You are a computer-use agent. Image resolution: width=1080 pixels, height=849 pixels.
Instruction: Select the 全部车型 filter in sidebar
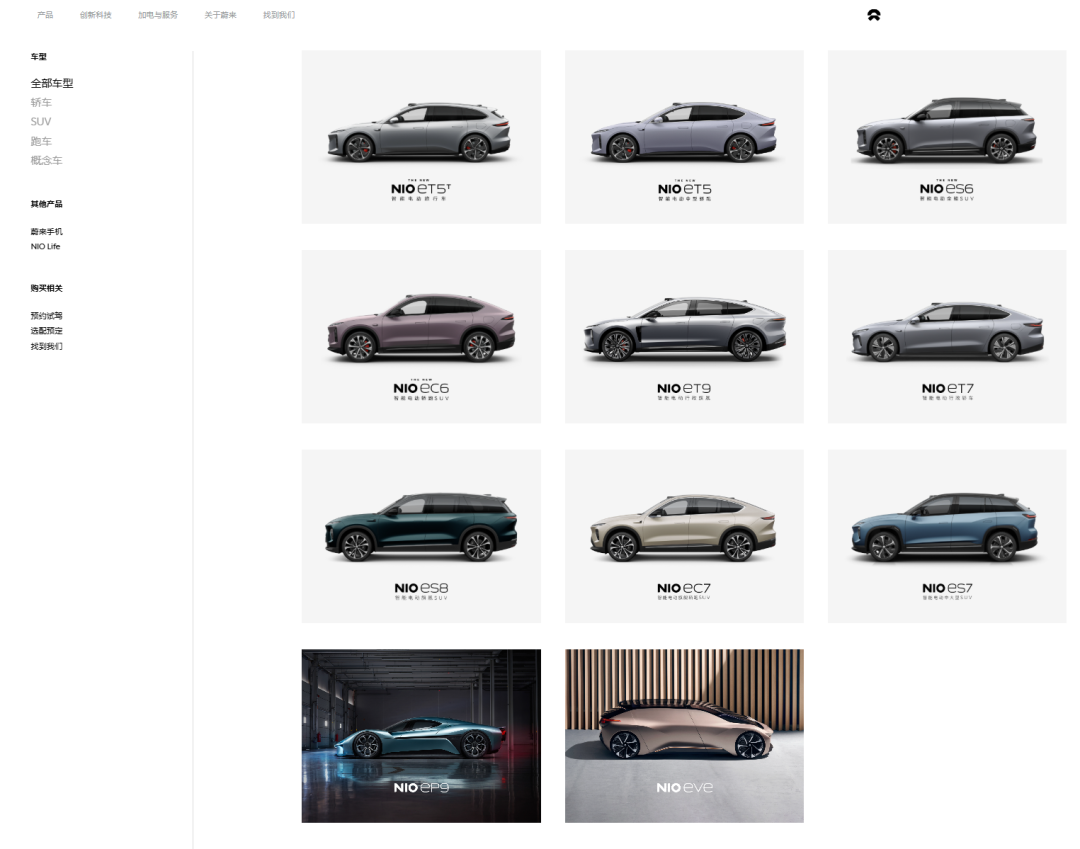pos(52,83)
